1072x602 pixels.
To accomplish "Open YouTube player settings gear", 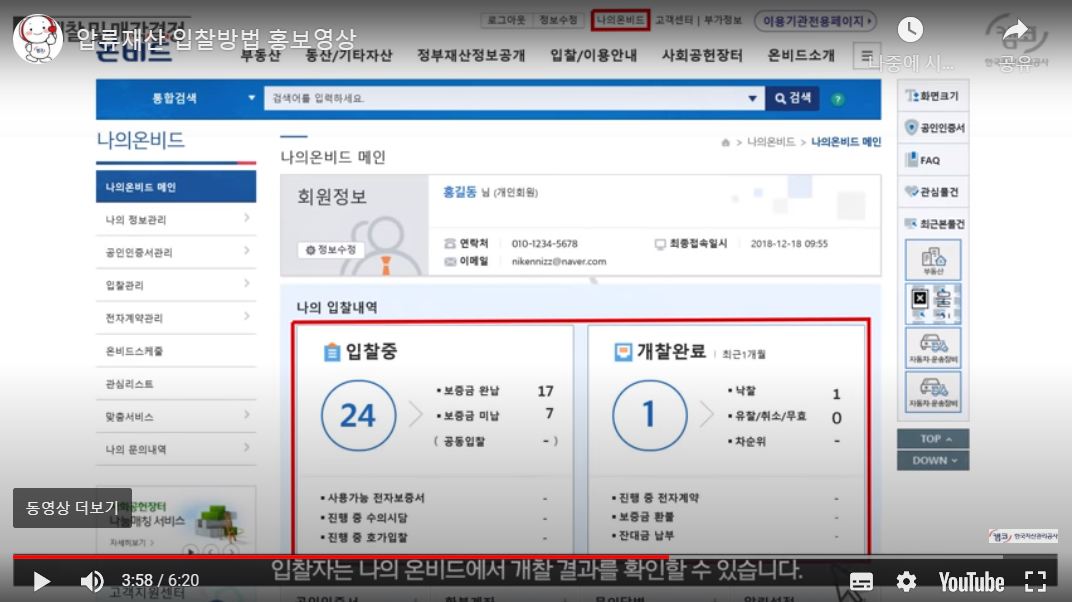I will [906, 582].
